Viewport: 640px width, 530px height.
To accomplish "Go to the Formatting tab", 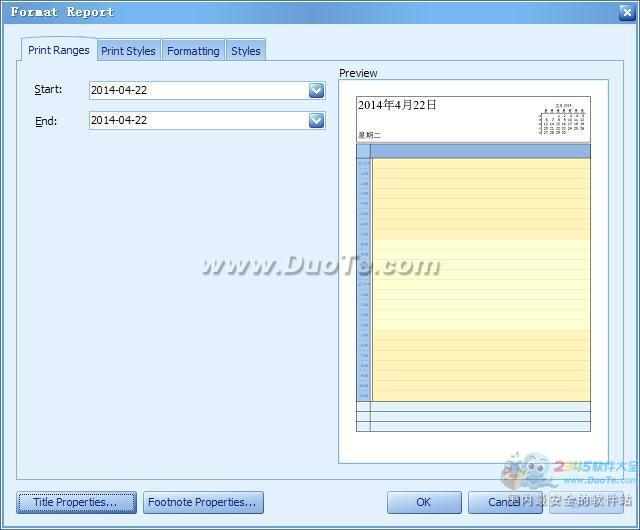I will click(x=193, y=51).
